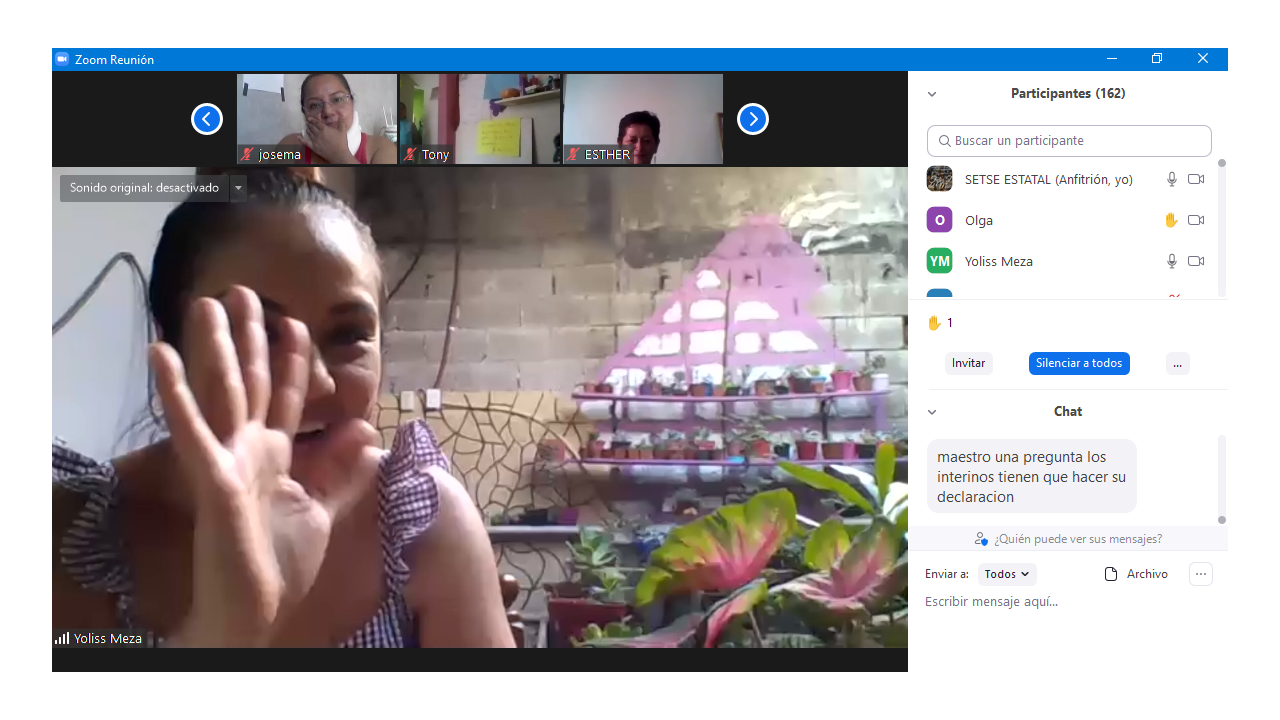This screenshot has width=1280, height=720.
Task: Select the chat message about interinos
Action: 1031,476
